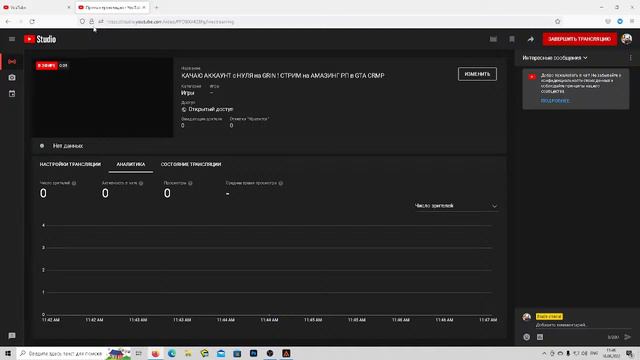640x360 pixels.
Task: Click the info icon next to views metric
Action: pos(190,183)
